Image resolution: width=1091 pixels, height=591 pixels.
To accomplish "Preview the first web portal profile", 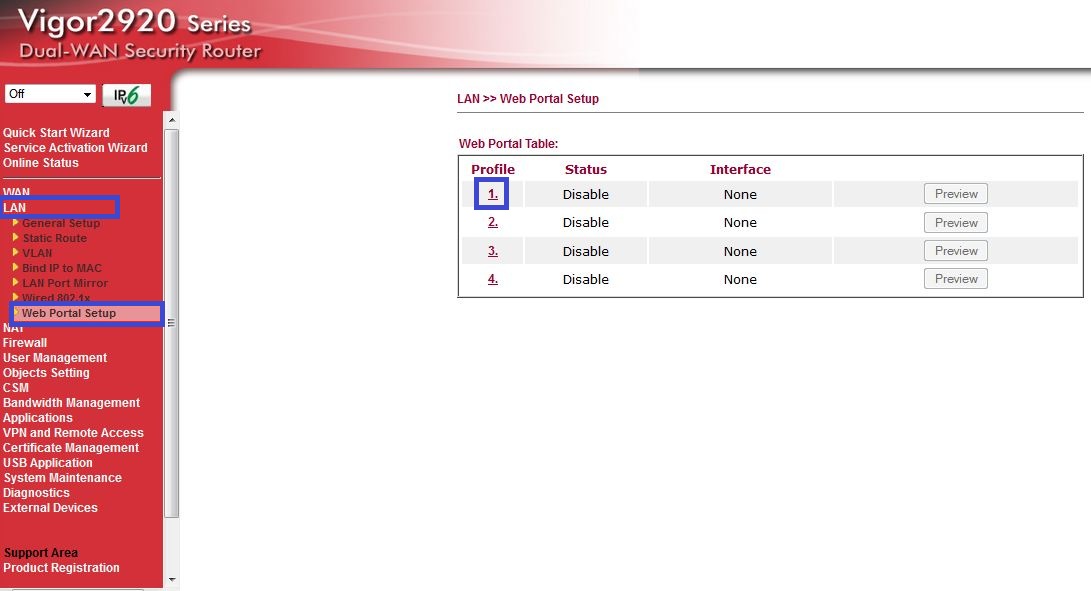I will coord(955,194).
